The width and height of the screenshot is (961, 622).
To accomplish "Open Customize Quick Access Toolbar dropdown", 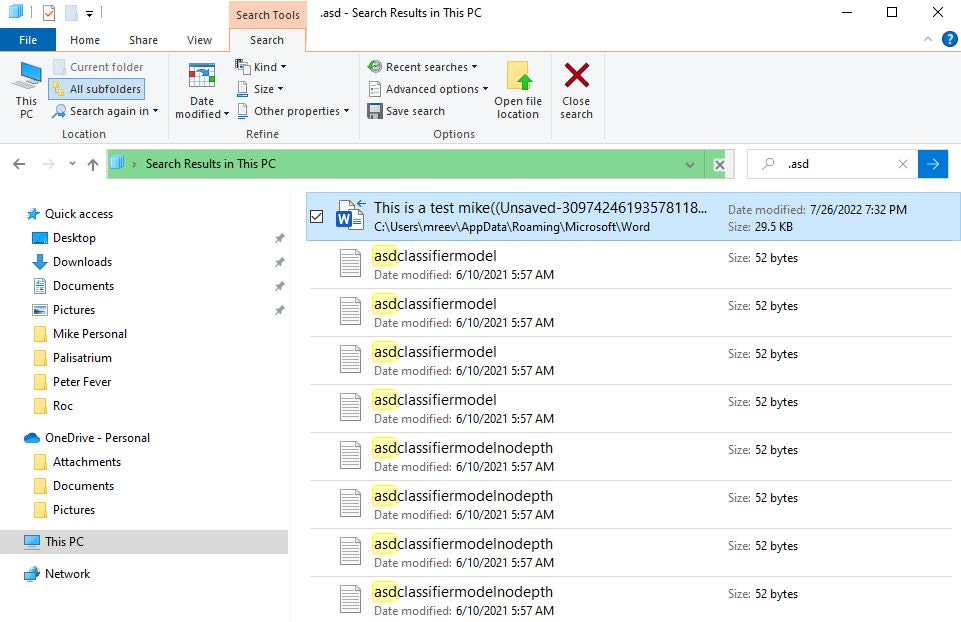I will [x=89, y=13].
